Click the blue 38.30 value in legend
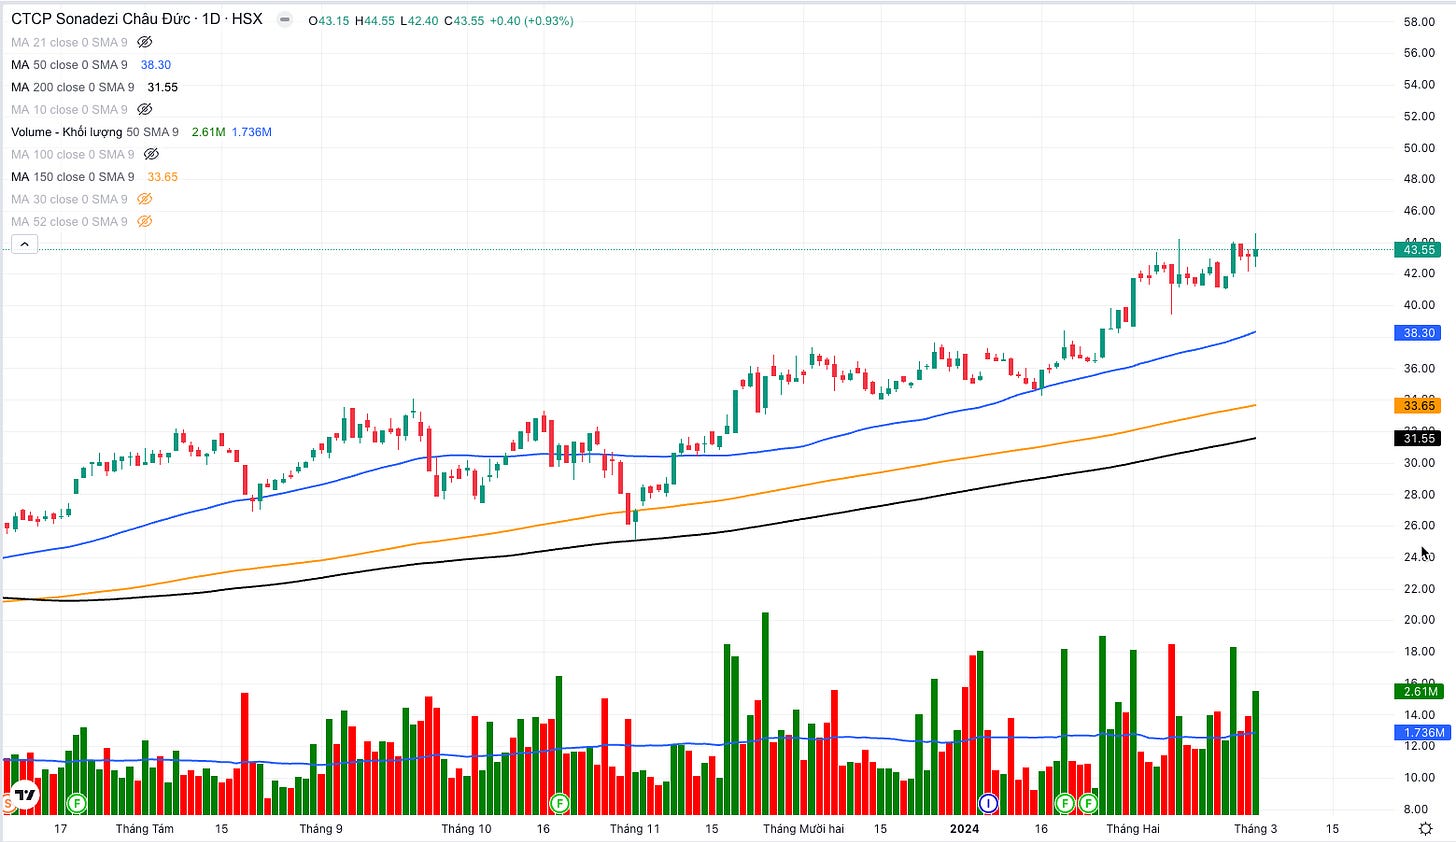This screenshot has width=1456, height=842. (156, 64)
